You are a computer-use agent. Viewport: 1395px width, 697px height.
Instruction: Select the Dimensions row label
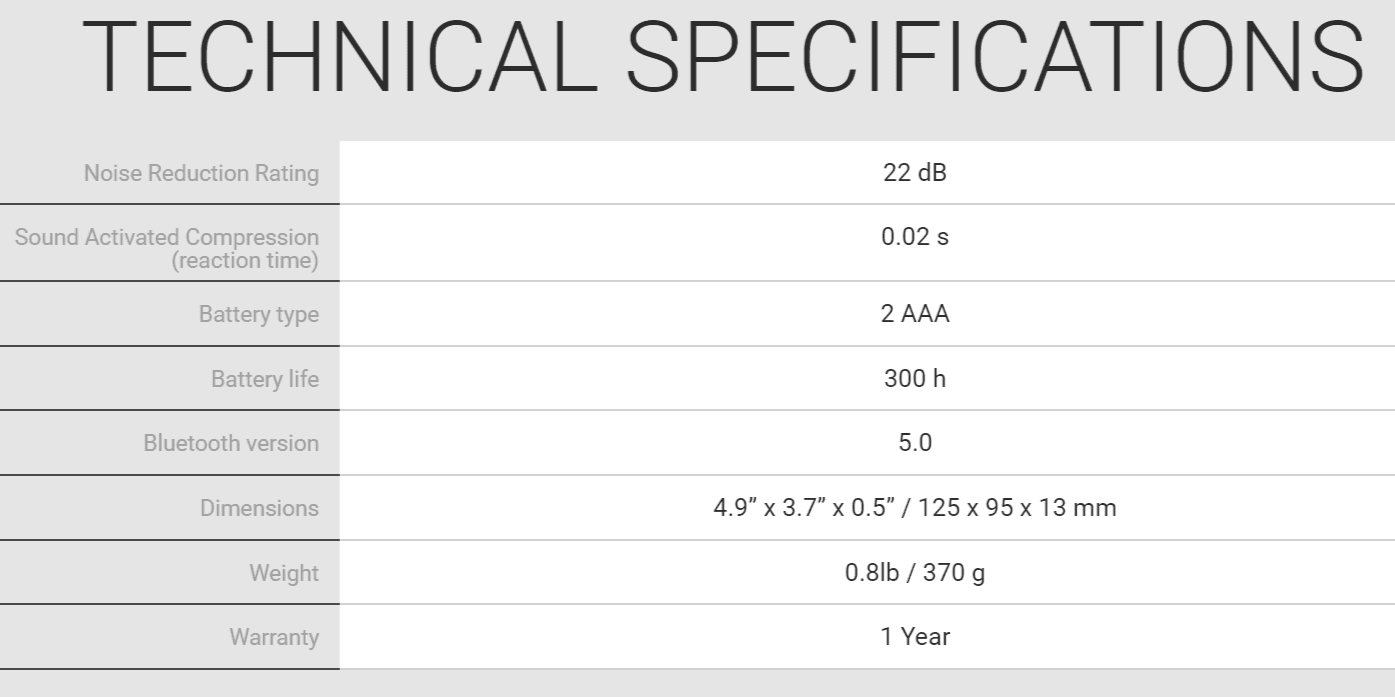[259, 508]
